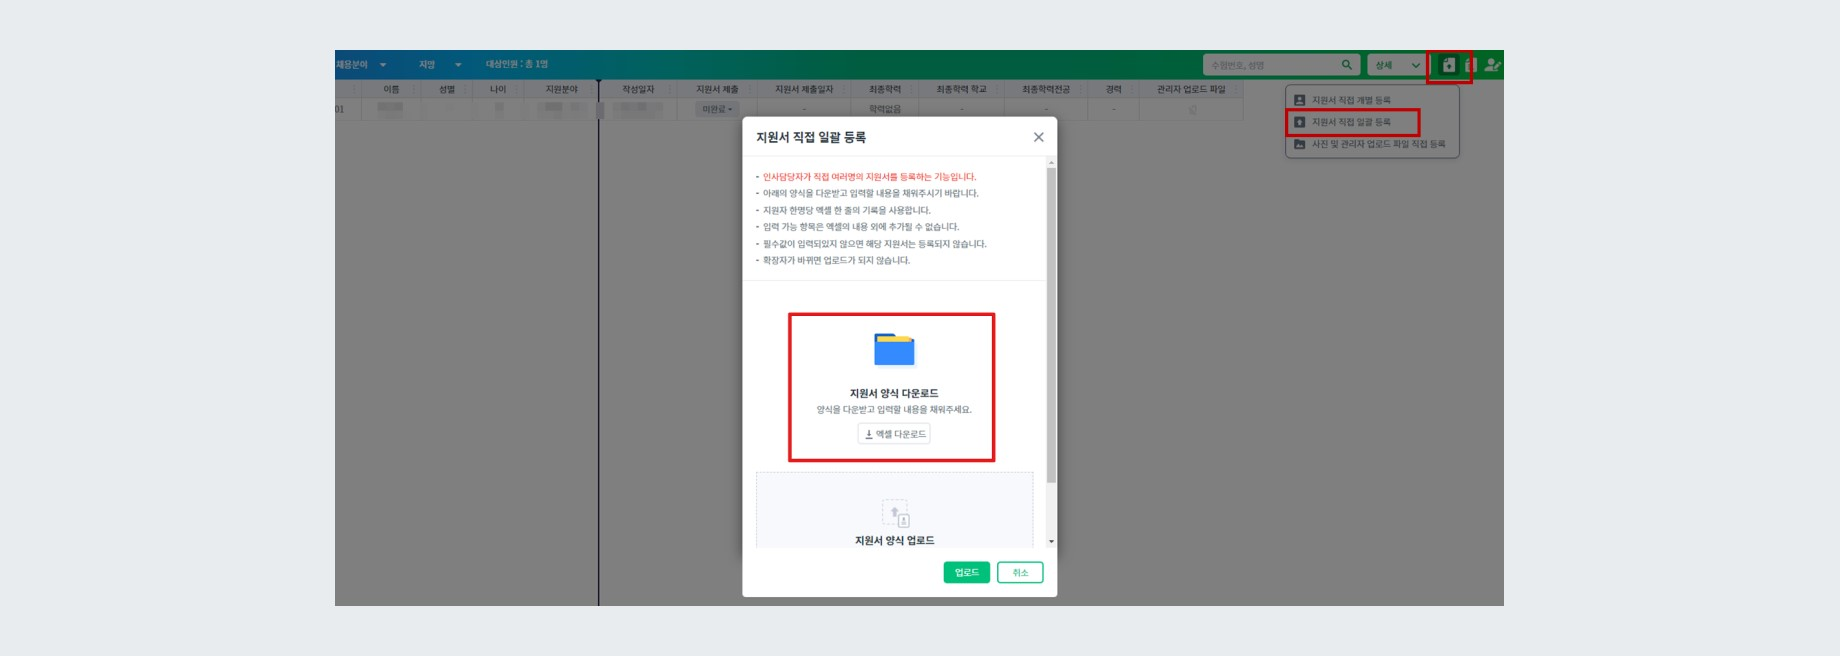1840x656 pixels.
Task: Click the 최종학력전공 column header
Action: [x=1046, y=89]
